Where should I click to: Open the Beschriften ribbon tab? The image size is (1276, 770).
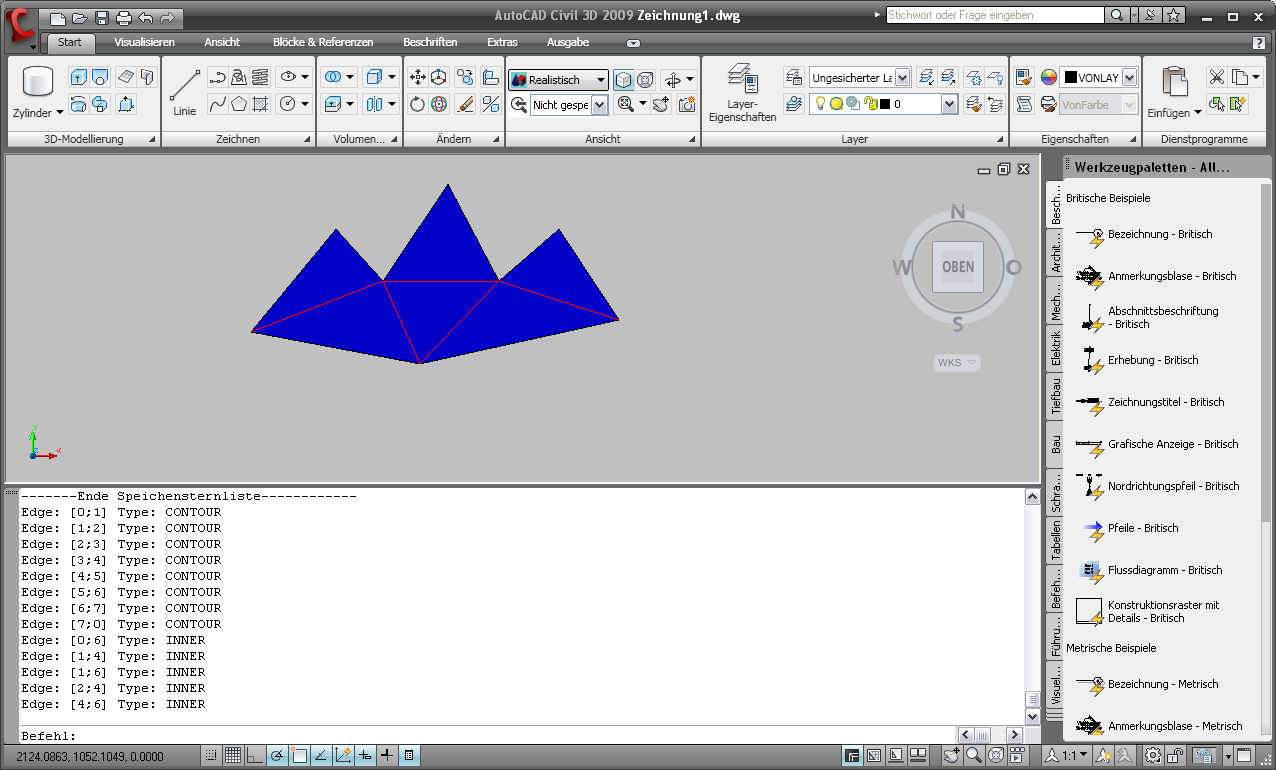click(430, 42)
